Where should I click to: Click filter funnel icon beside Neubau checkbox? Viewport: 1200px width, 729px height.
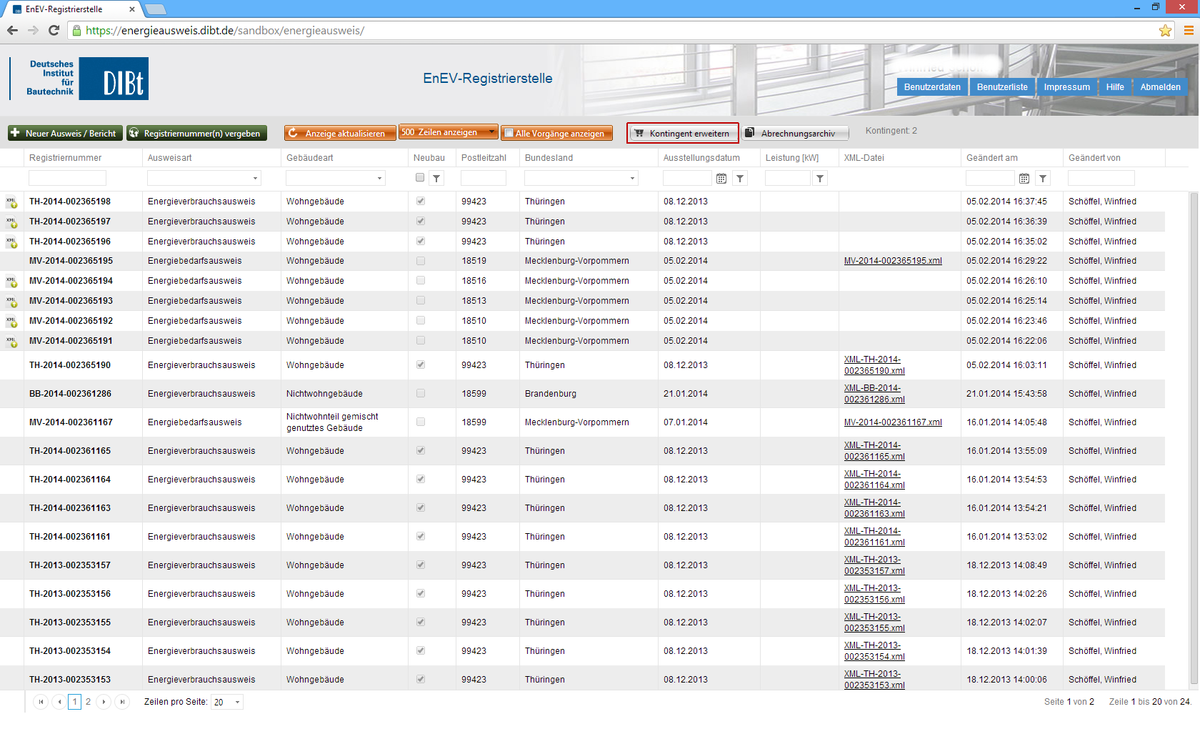point(437,178)
